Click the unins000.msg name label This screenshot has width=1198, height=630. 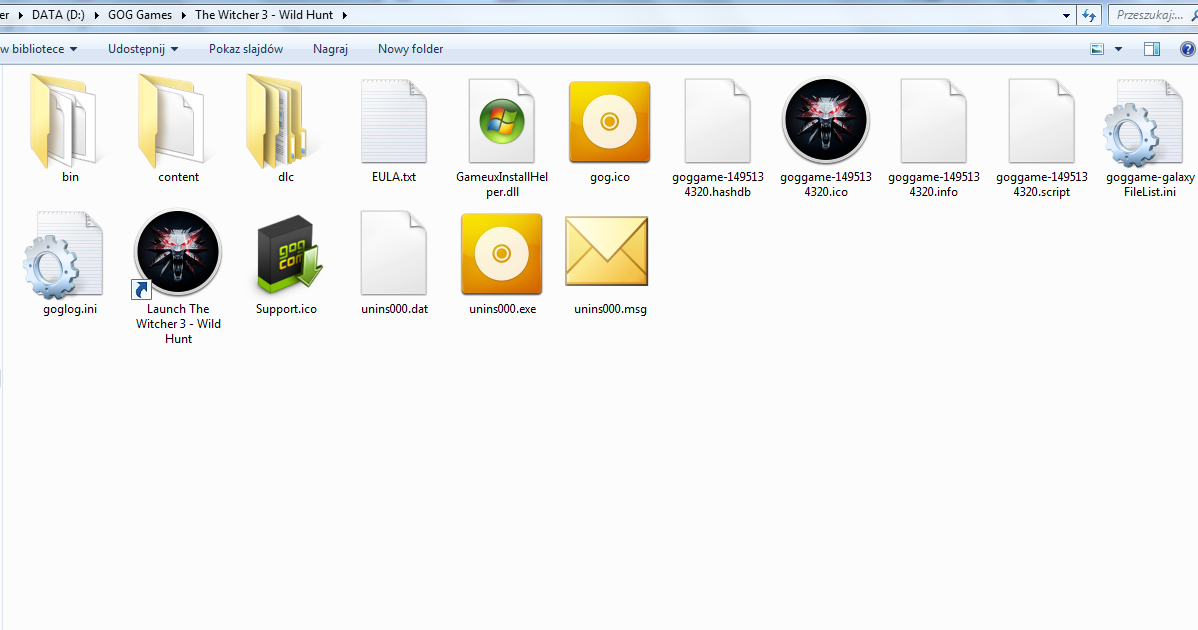[x=610, y=309]
